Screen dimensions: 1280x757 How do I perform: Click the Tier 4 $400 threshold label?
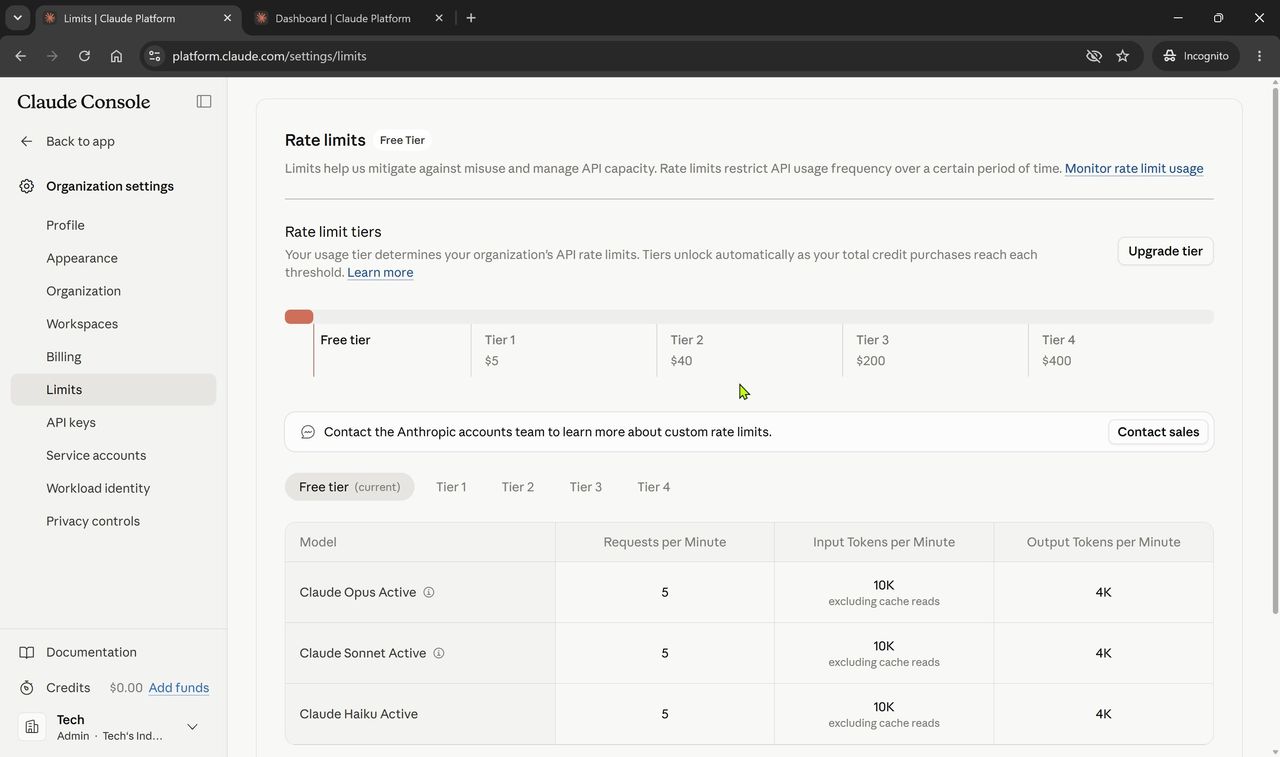(1059, 350)
